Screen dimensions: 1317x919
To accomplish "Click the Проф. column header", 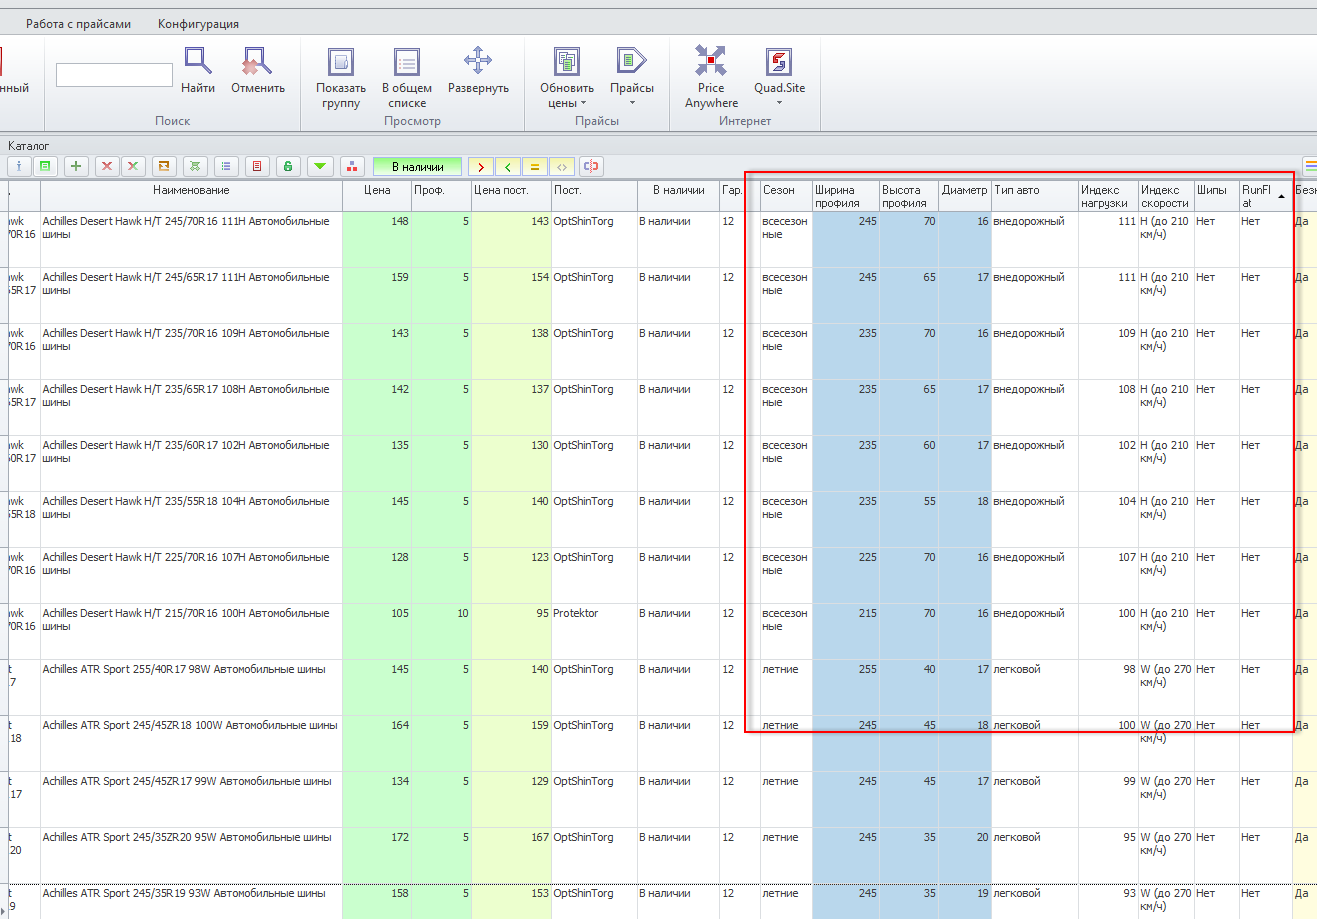I will tap(441, 196).
